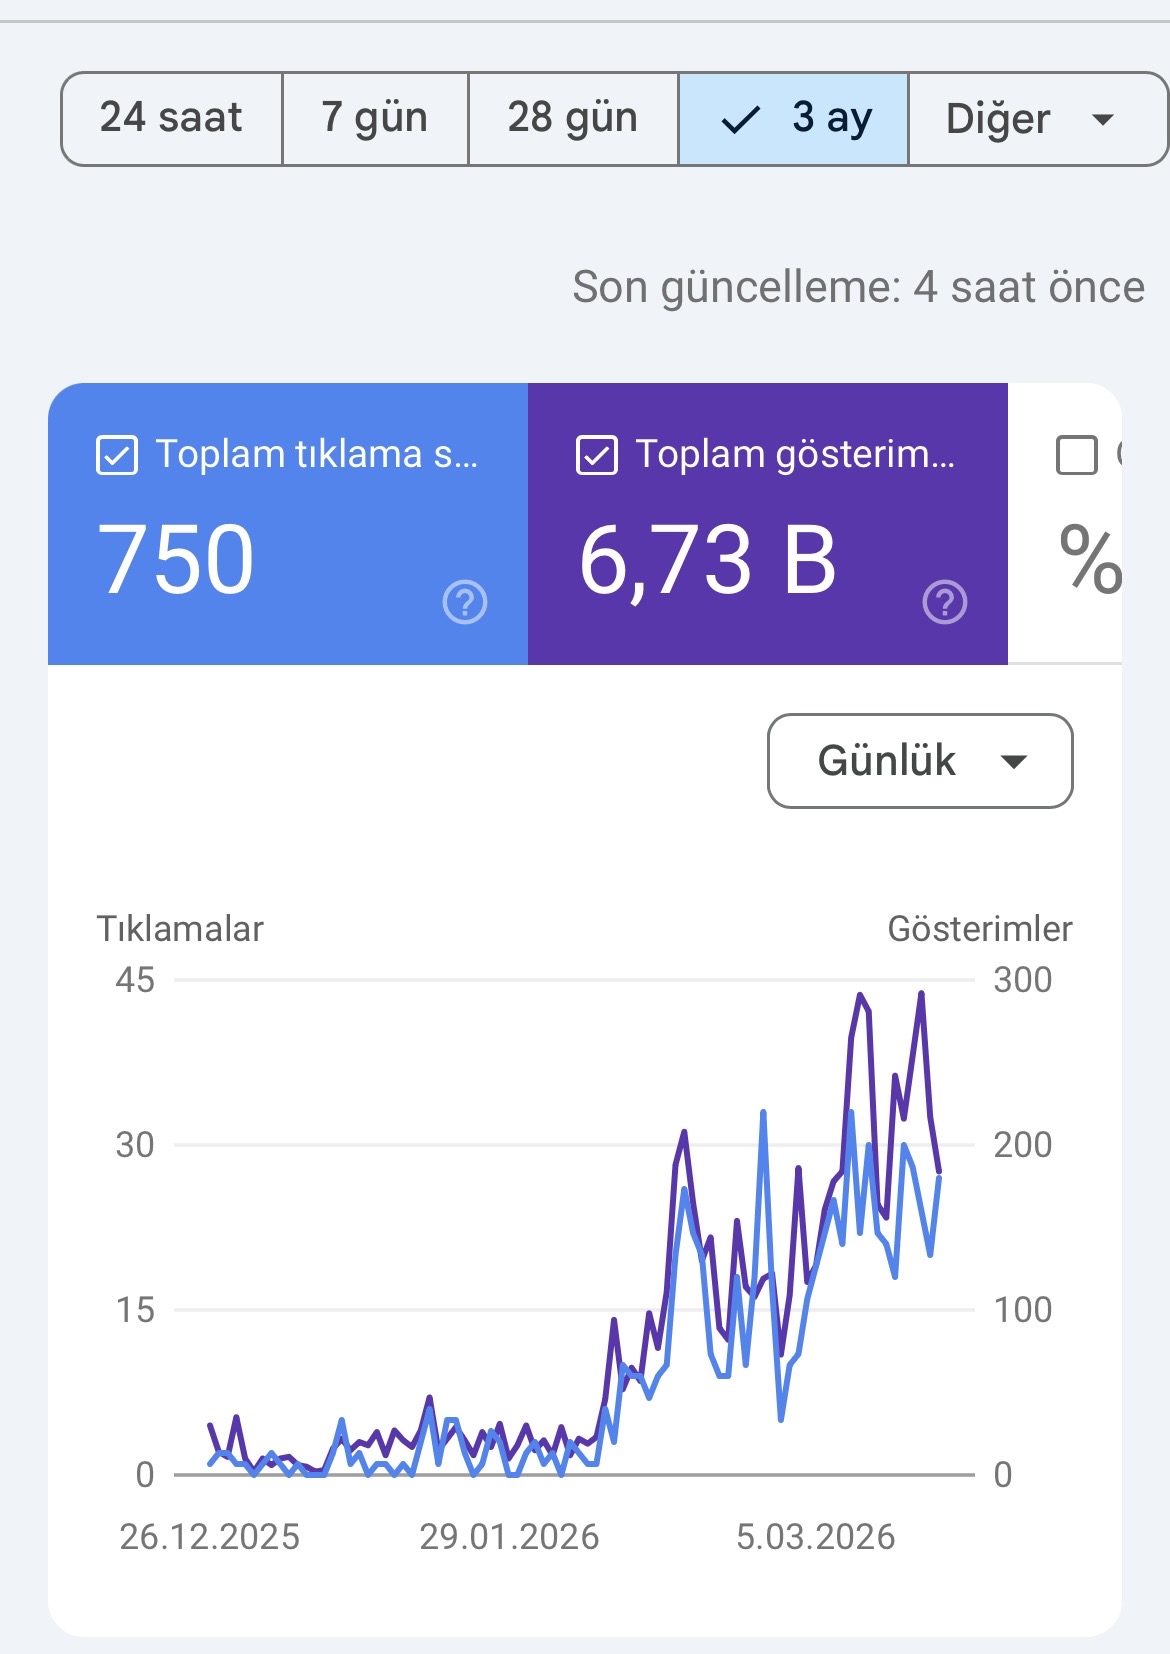
Task: Click the Günlük dropdown arrow icon
Action: pyautogui.click(x=1014, y=762)
